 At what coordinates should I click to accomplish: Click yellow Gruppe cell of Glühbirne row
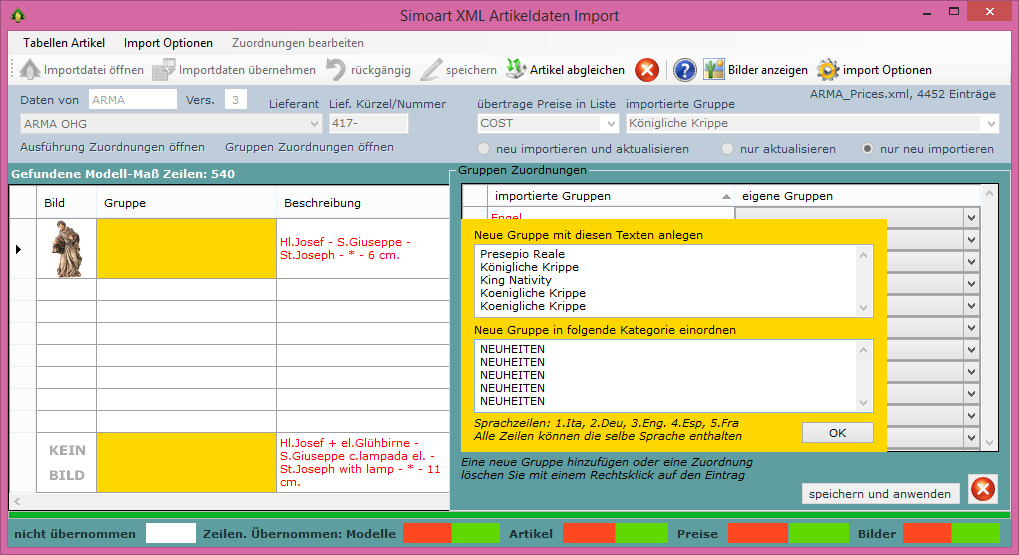click(187, 463)
